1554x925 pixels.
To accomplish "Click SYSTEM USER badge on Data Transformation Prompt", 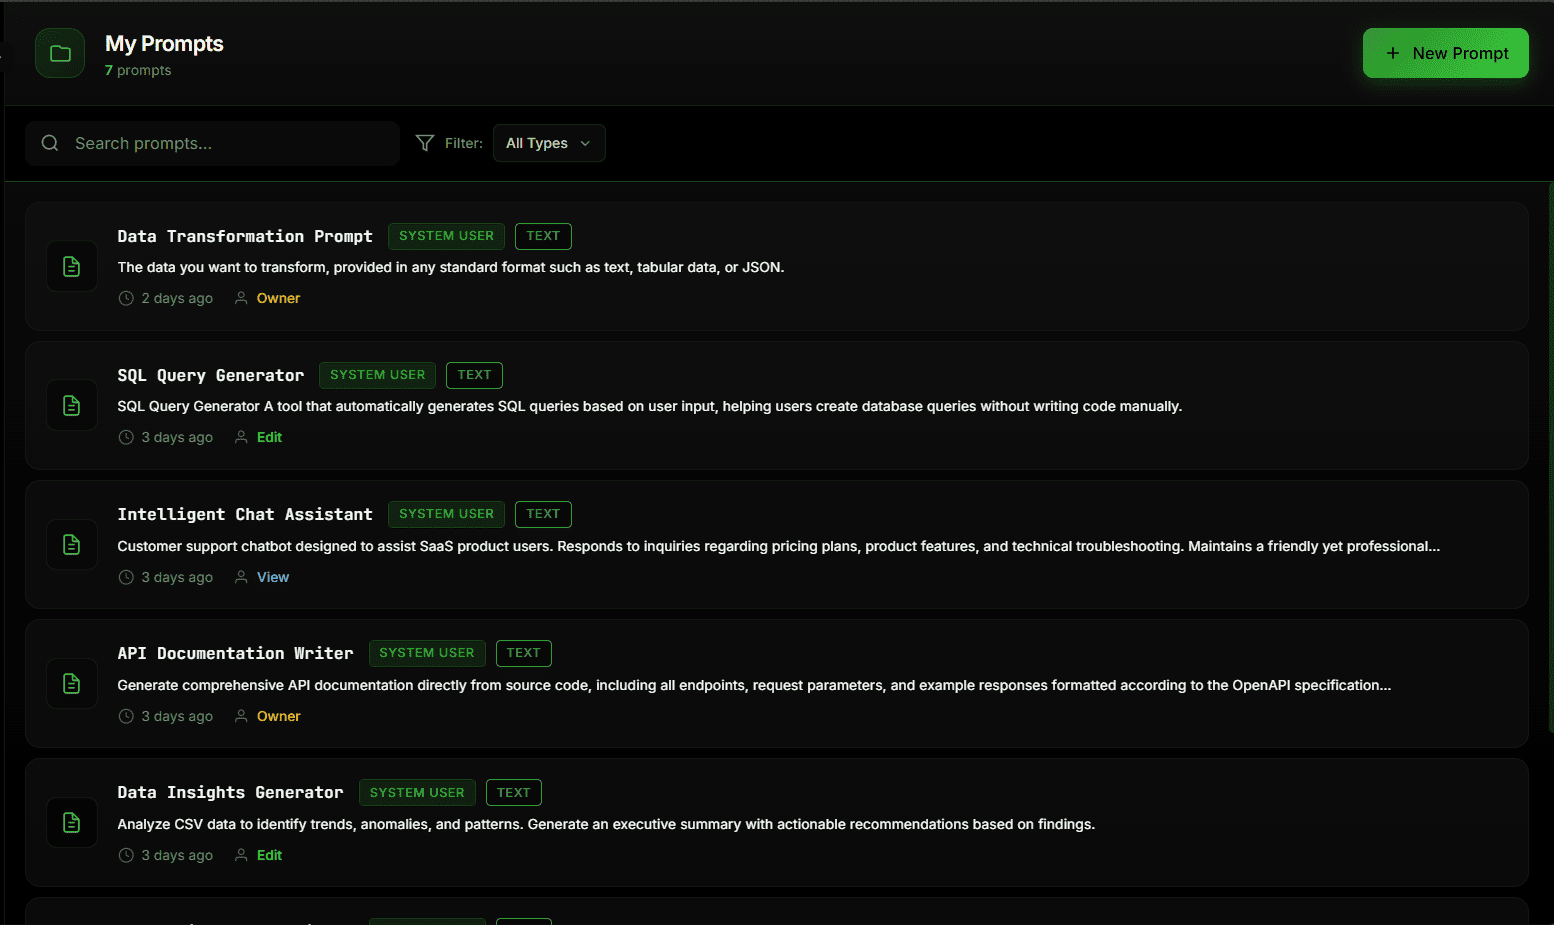I will (x=446, y=236).
